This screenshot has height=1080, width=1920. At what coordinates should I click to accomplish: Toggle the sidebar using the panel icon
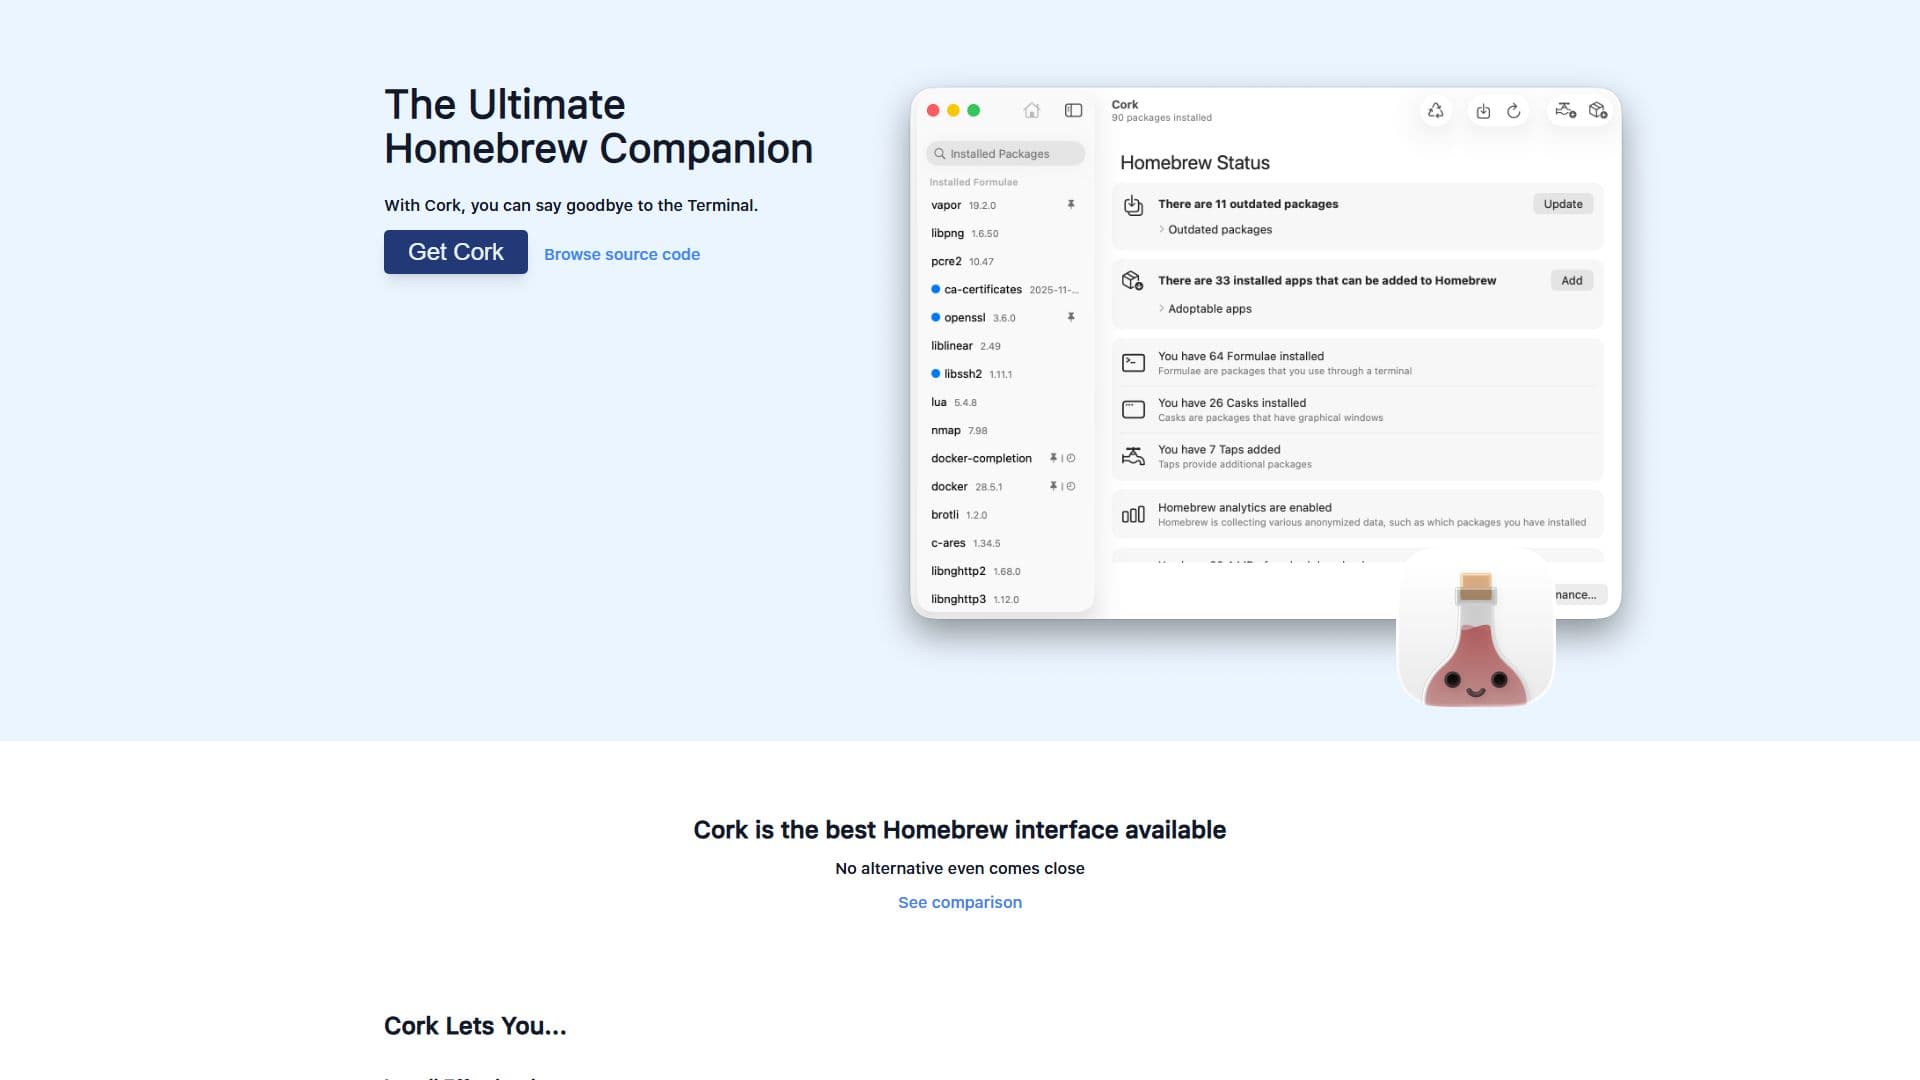pos(1073,110)
